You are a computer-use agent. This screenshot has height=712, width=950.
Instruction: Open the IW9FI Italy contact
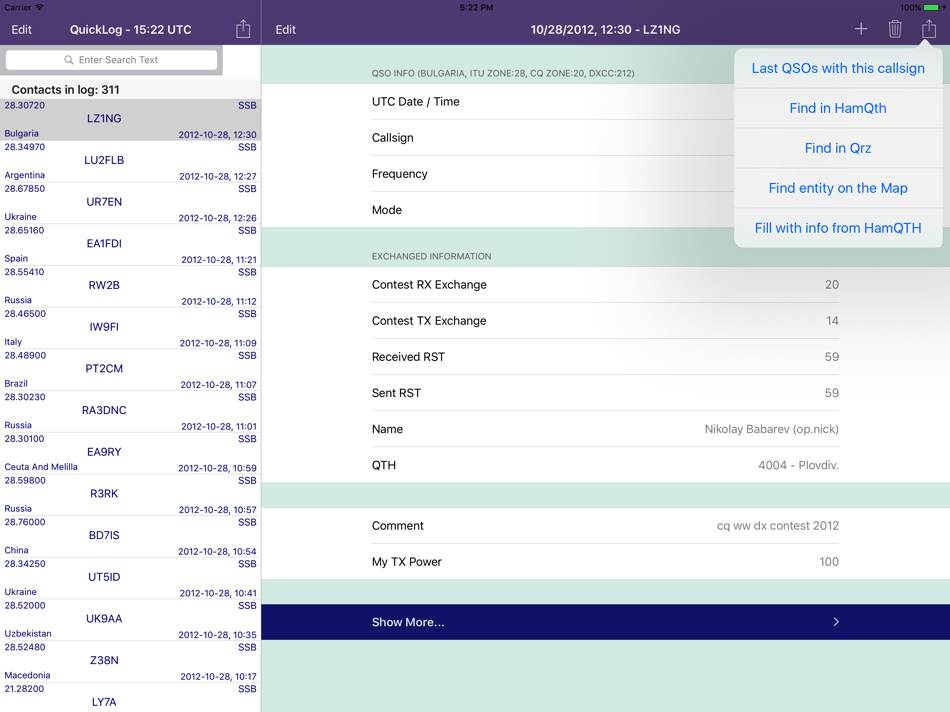click(x=130, y=328)
